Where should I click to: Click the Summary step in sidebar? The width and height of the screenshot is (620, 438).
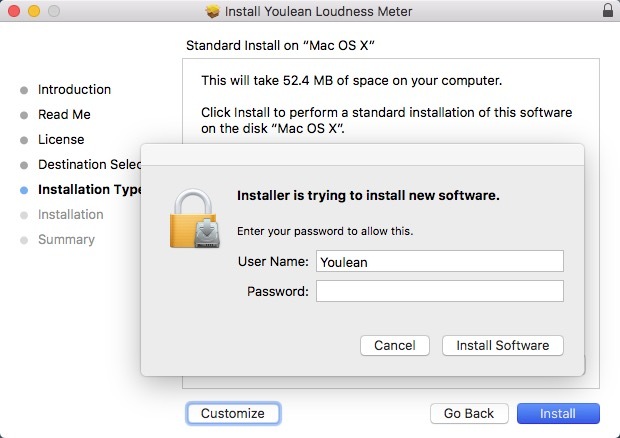pyautogui.click(x=66, y=239)
